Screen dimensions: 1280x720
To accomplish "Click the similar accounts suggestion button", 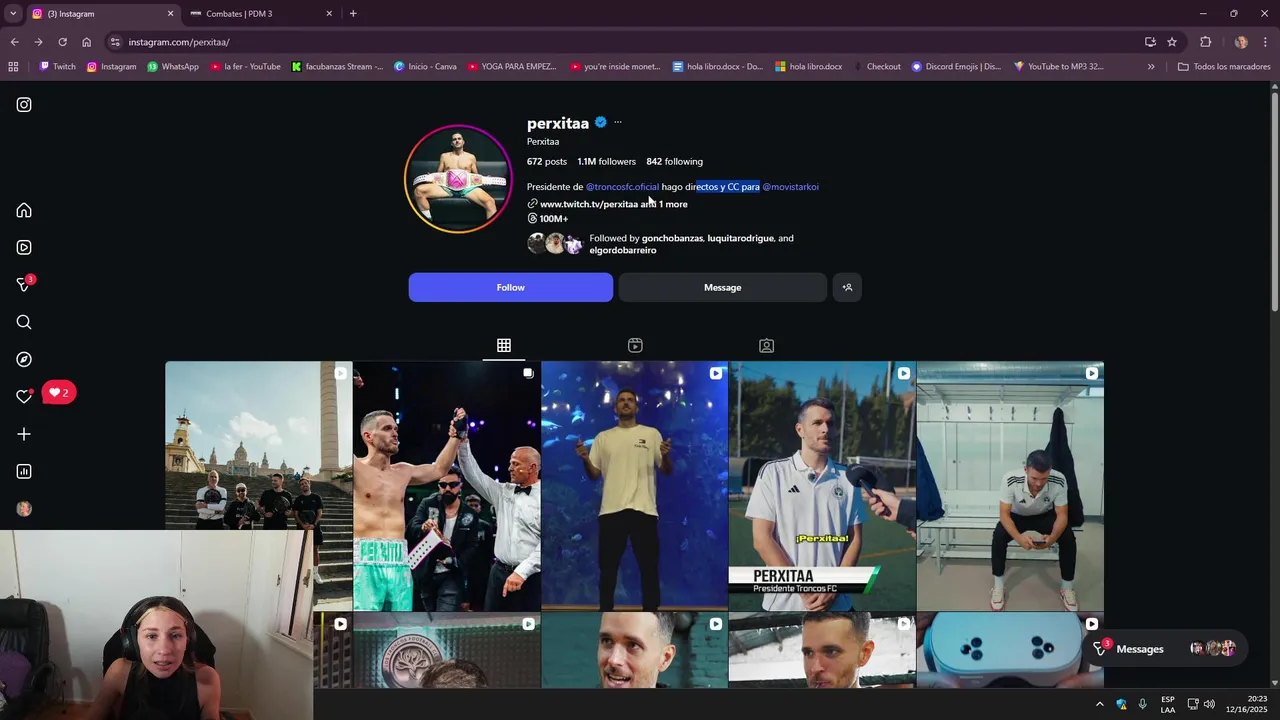I will [x=847, y=287].
